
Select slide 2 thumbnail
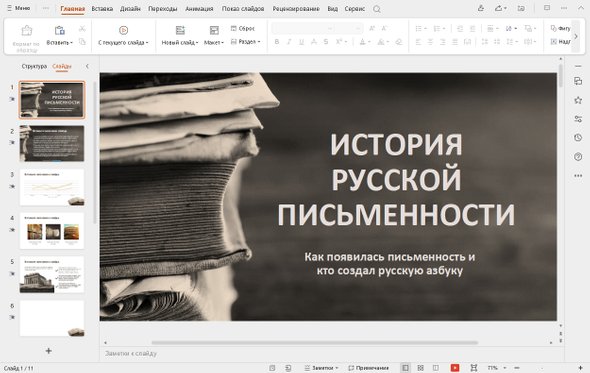[x=52, y=143]
